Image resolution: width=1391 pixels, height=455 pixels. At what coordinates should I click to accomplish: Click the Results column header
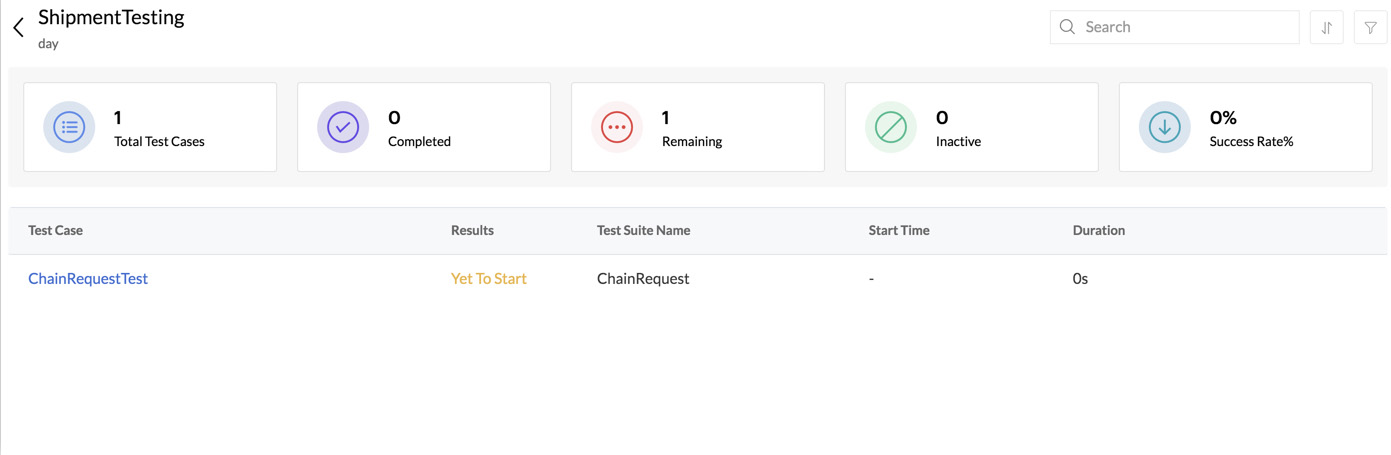coord(472,230)
